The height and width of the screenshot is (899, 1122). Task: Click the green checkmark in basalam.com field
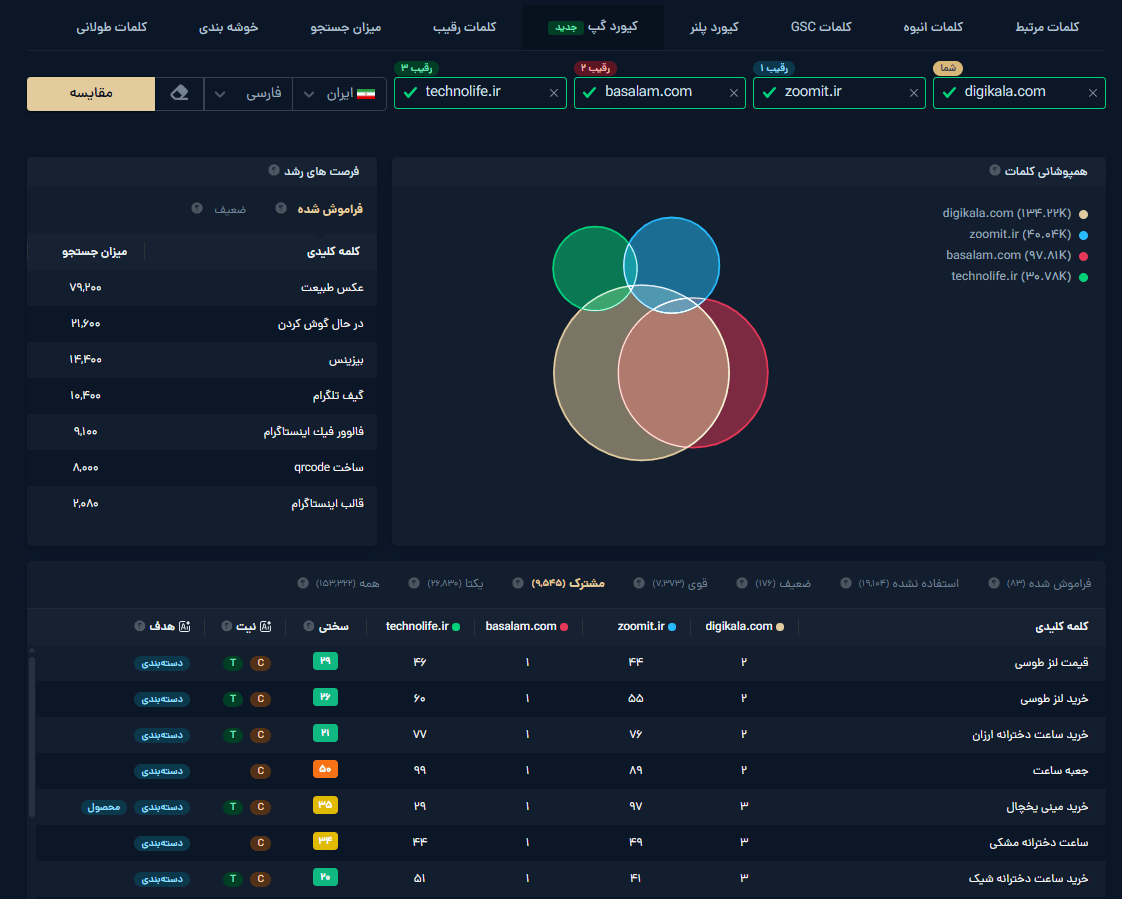pyautogui.click(x=590, y=92)
